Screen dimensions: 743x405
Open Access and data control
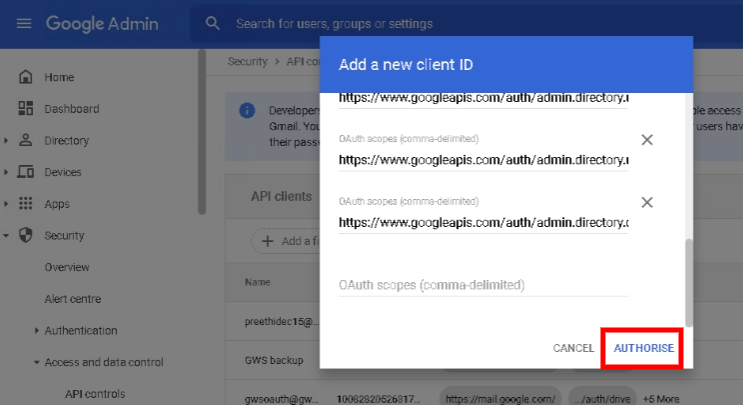click(x=104, y=362)
